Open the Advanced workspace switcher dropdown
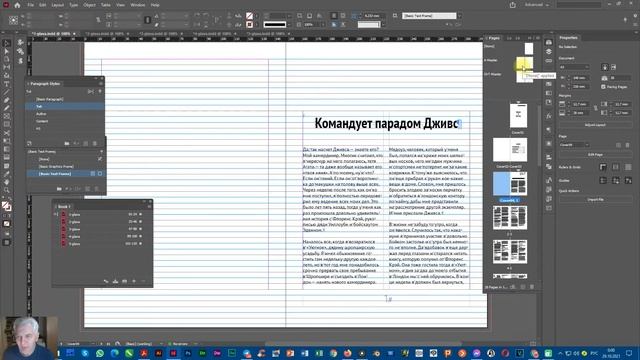 (x=537, y=5)
